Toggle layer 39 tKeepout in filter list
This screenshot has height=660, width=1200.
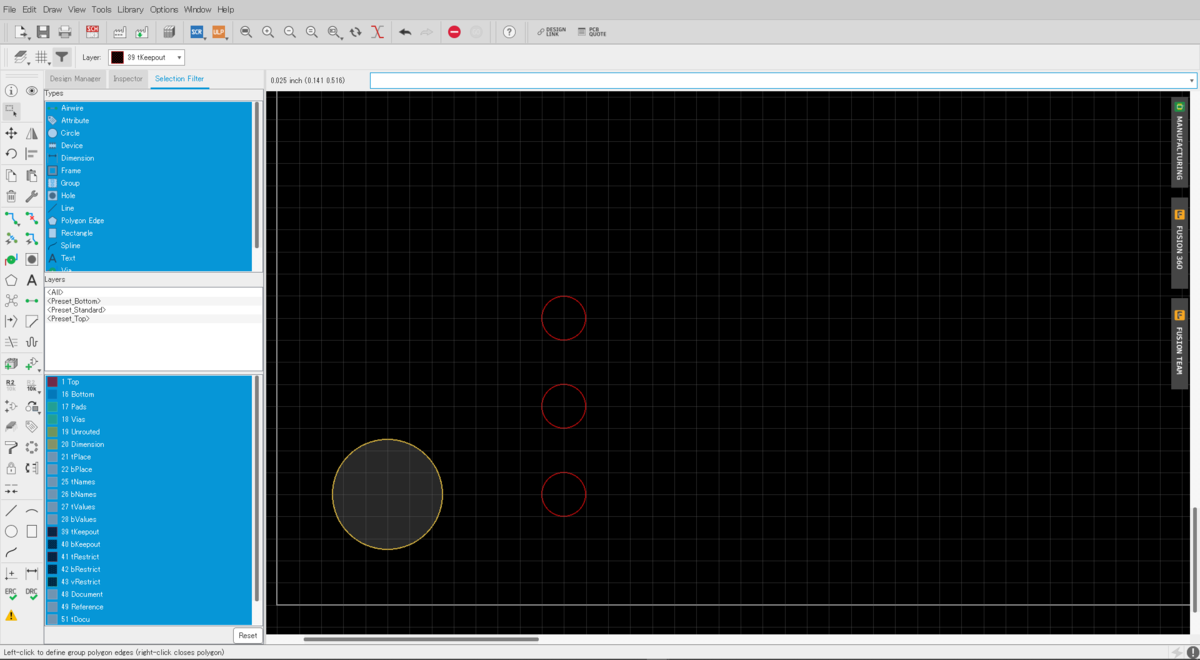coord(148,532)
